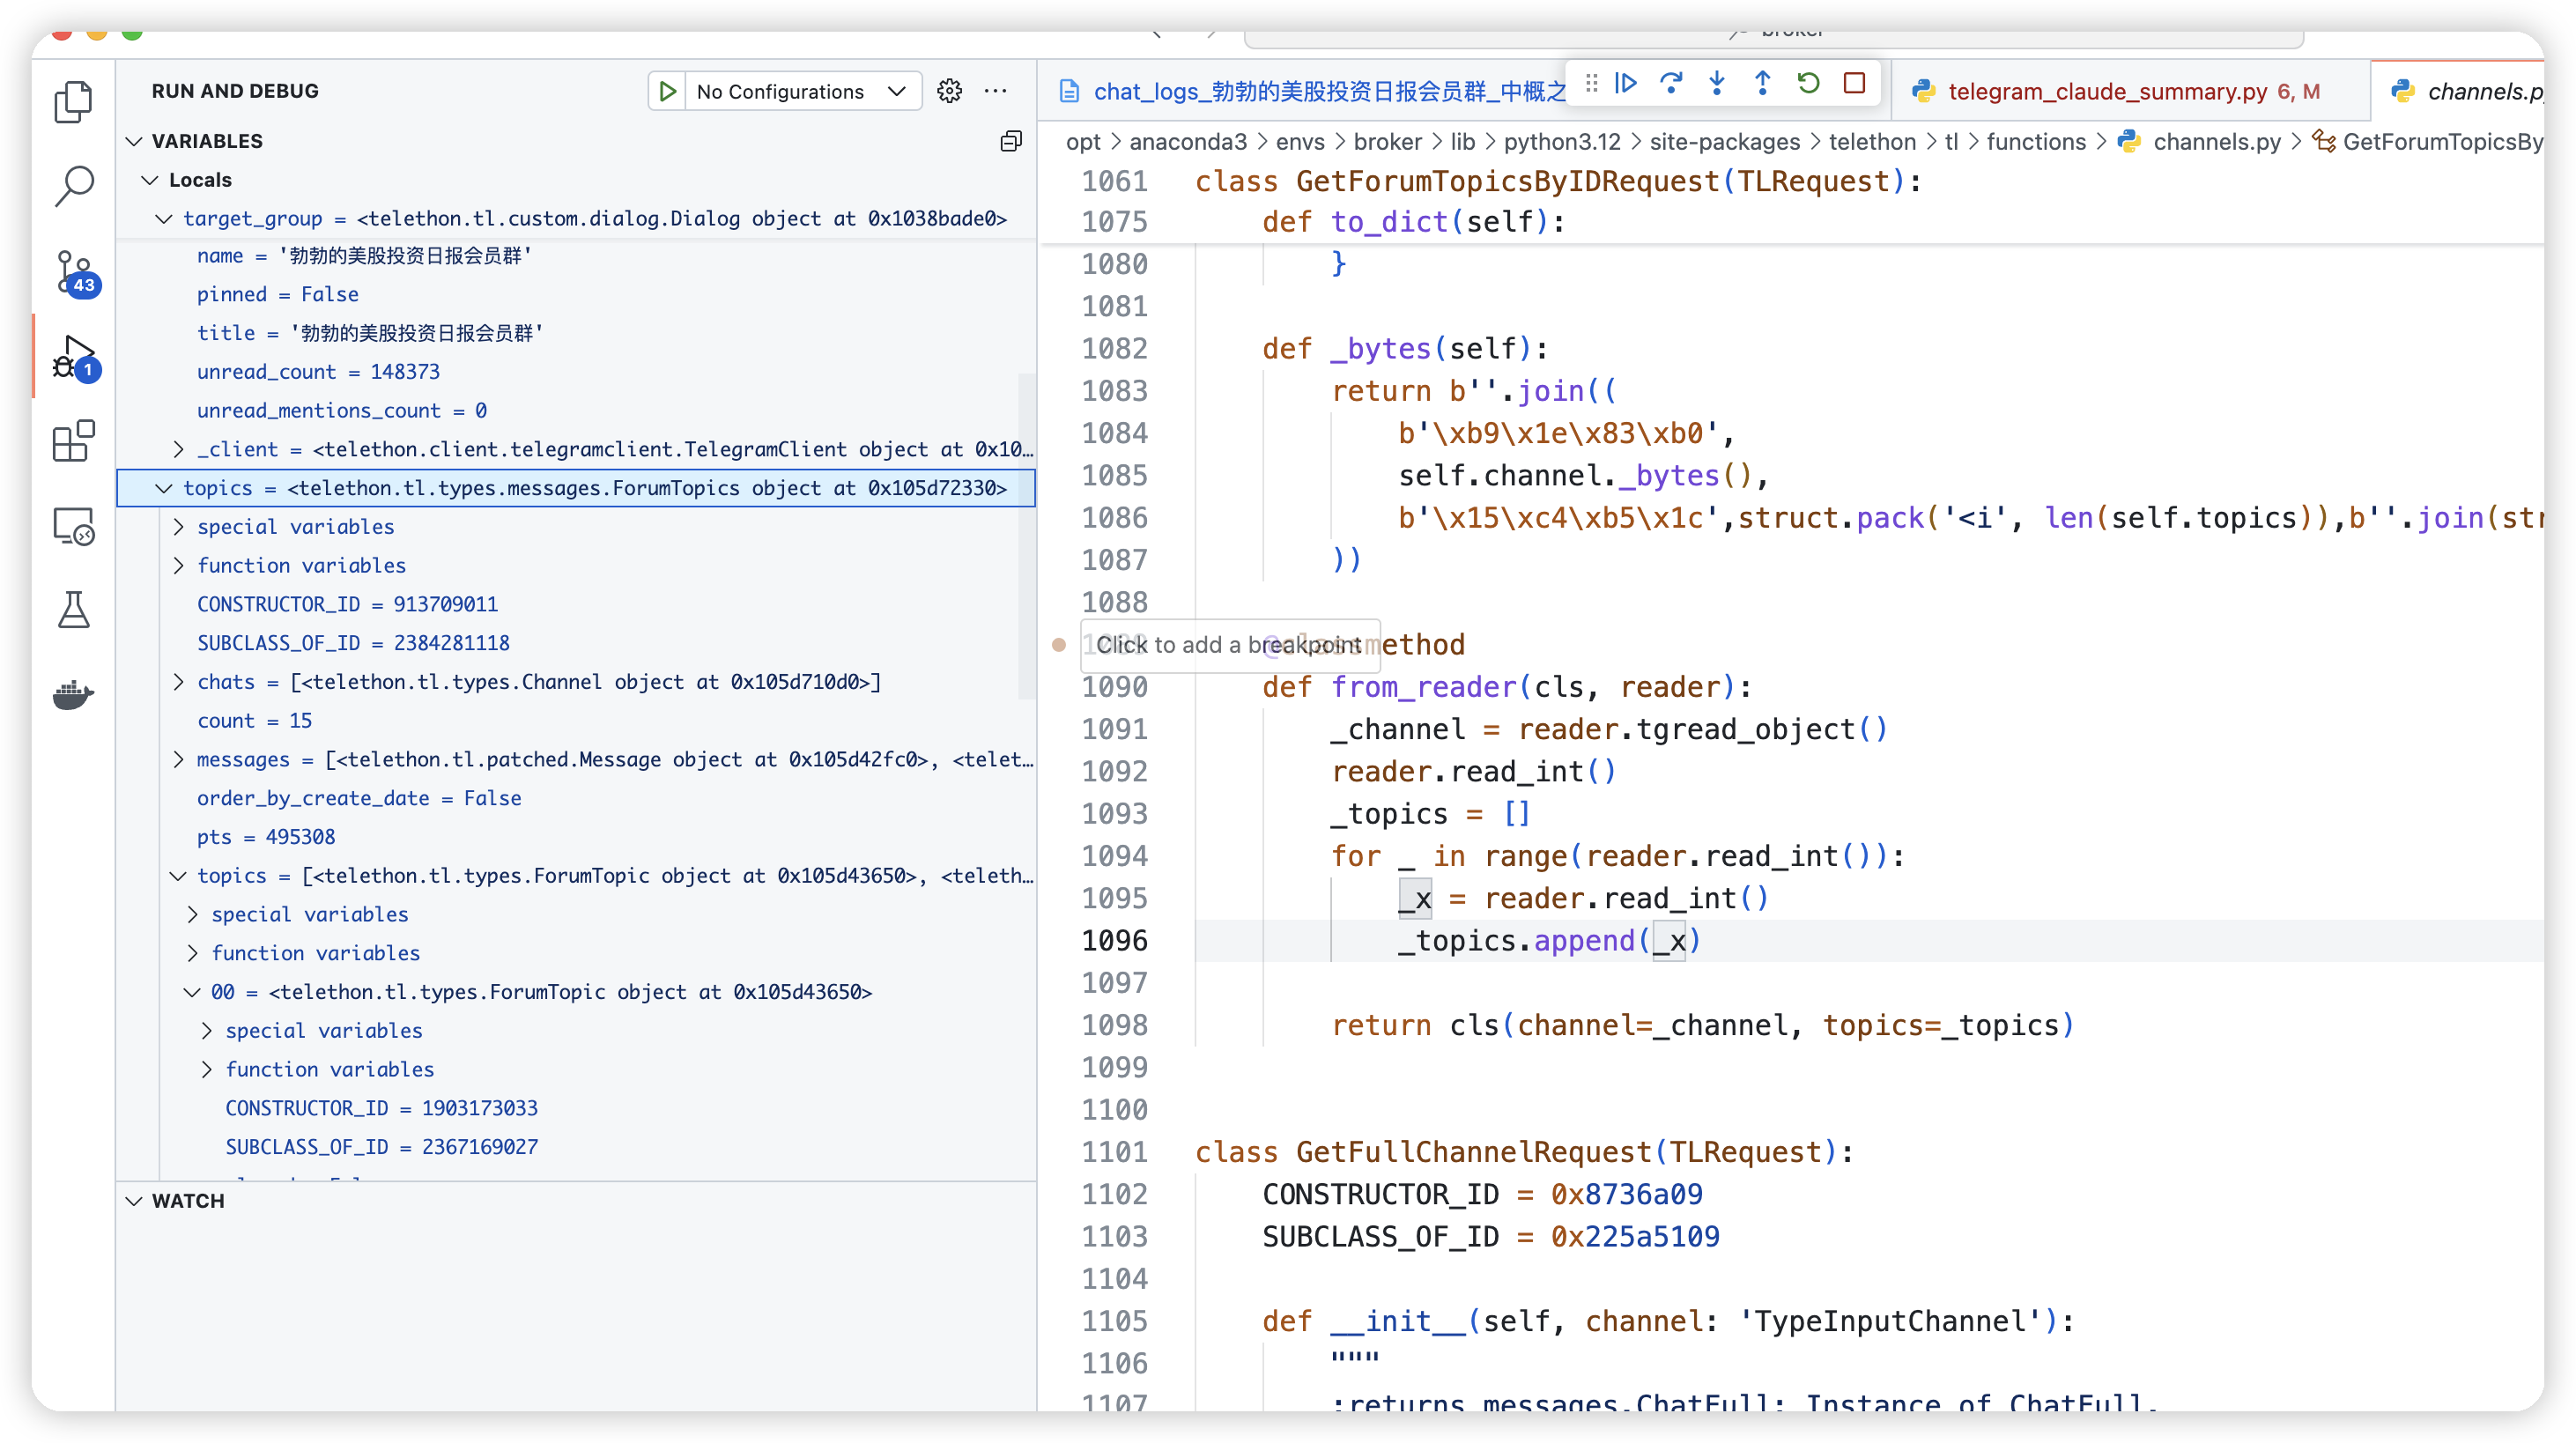Open the Remote Explorer icon
This screenshot has width=2576, height=1443.
coord(73,526)
